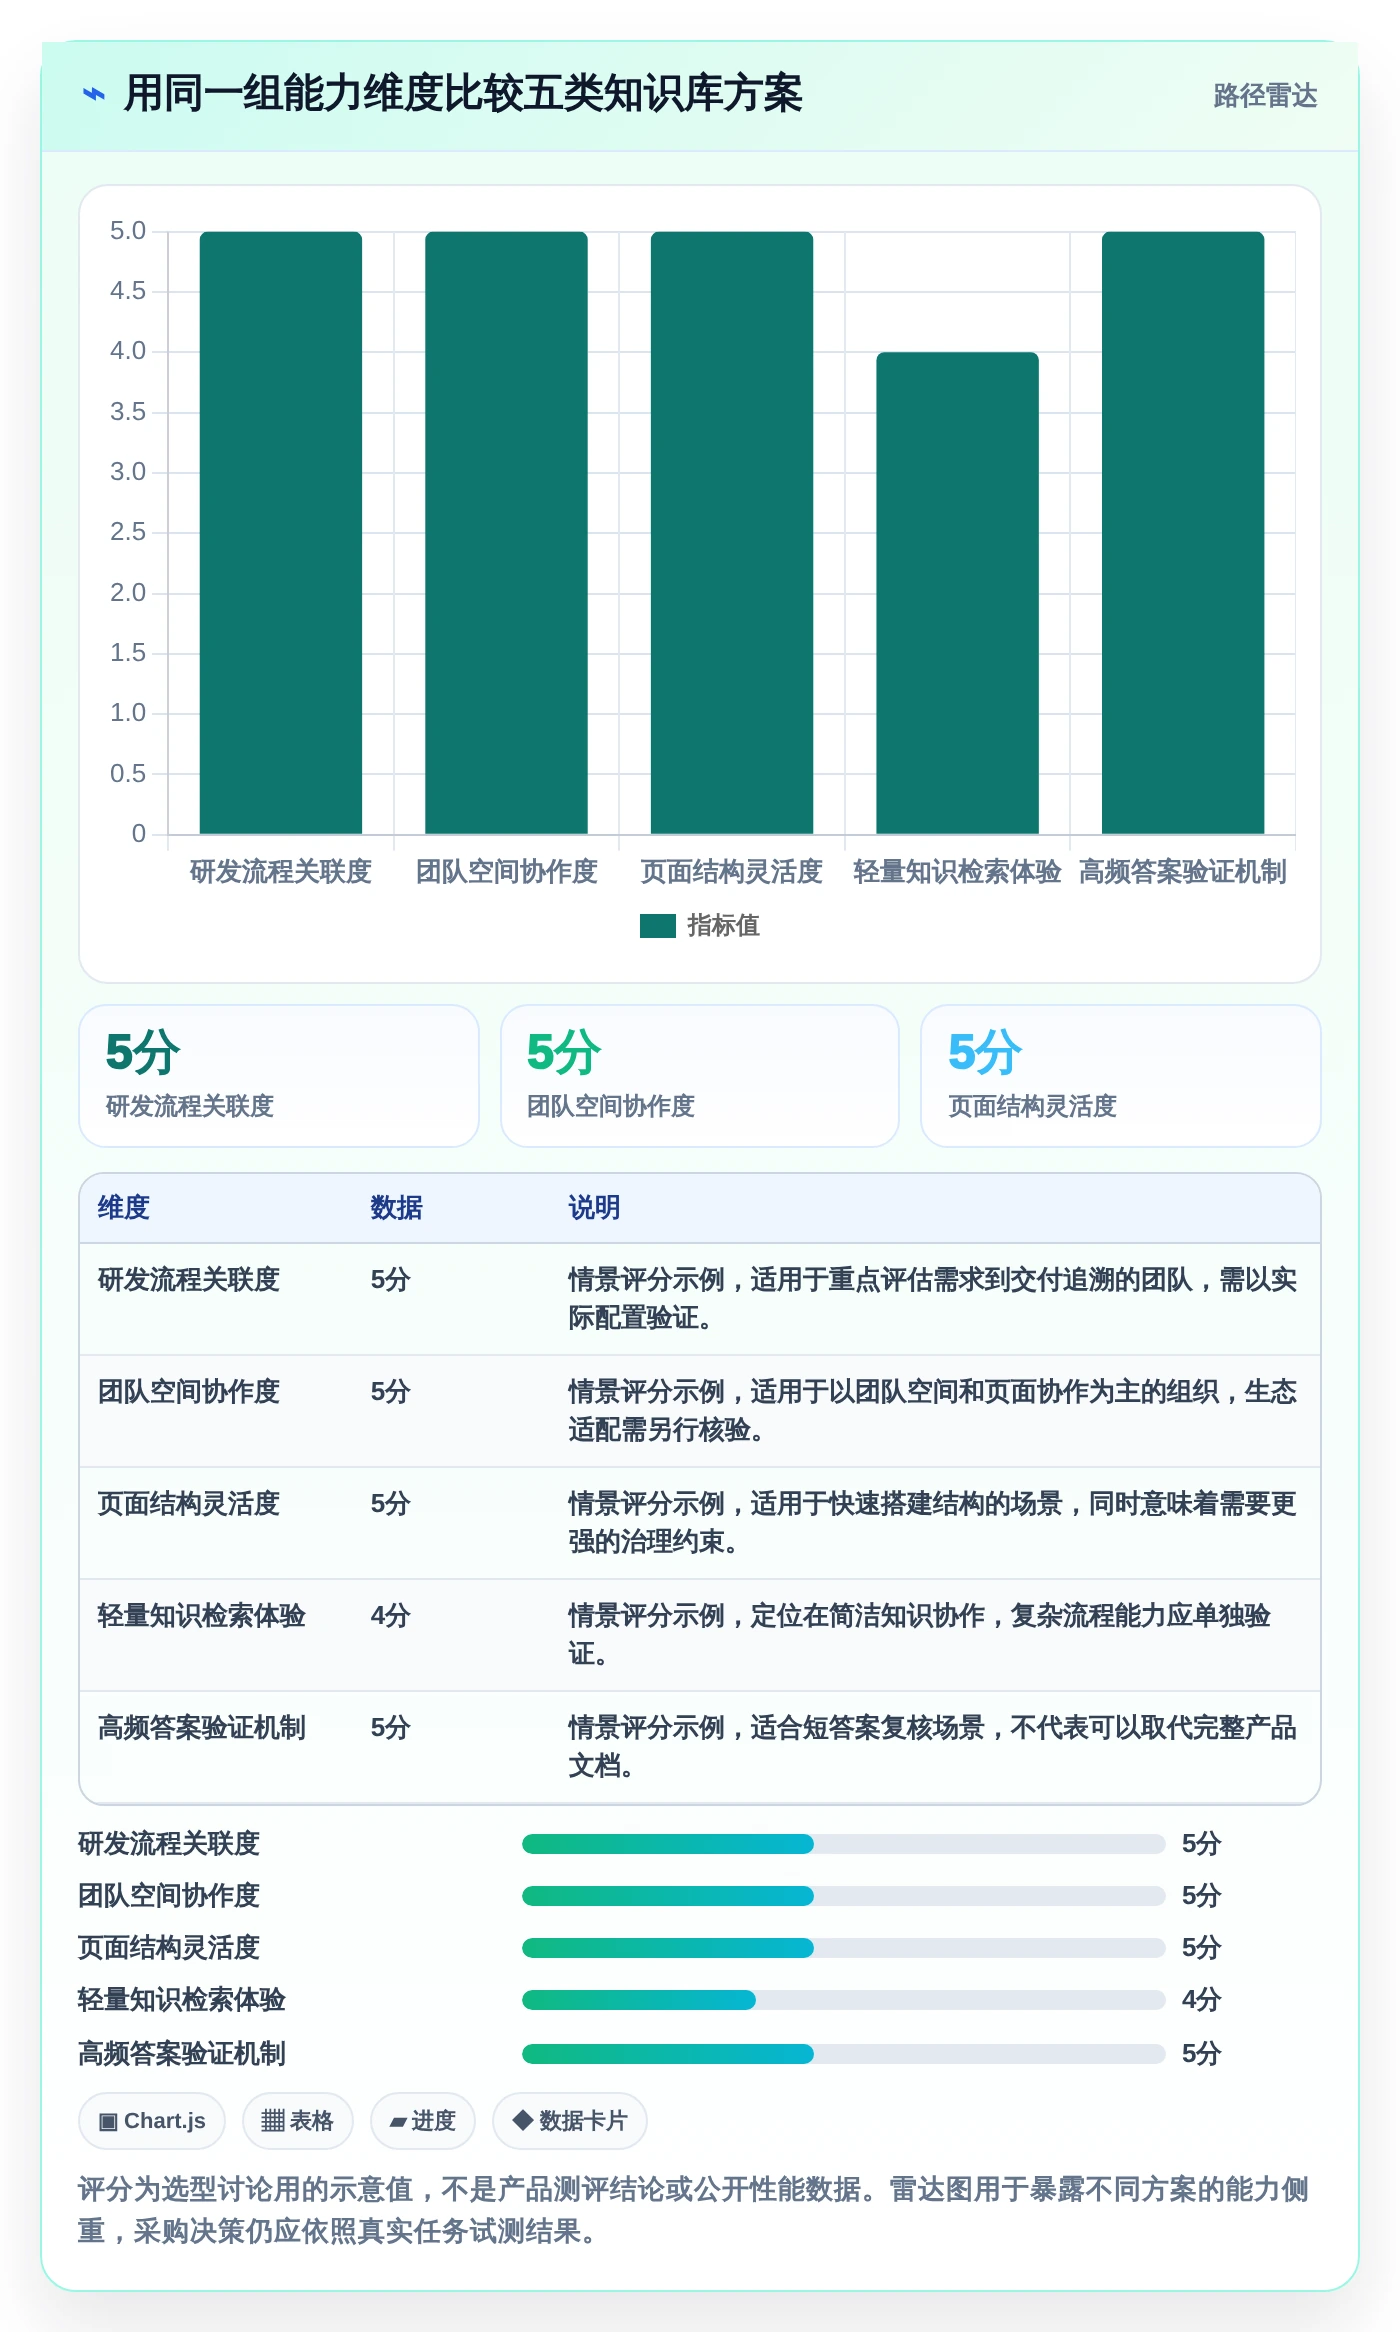Click the 高频答案验证机制 chart bar
This screenshot has height=2332, width=1400.
pyautogui.click(x=1183, y=532)
